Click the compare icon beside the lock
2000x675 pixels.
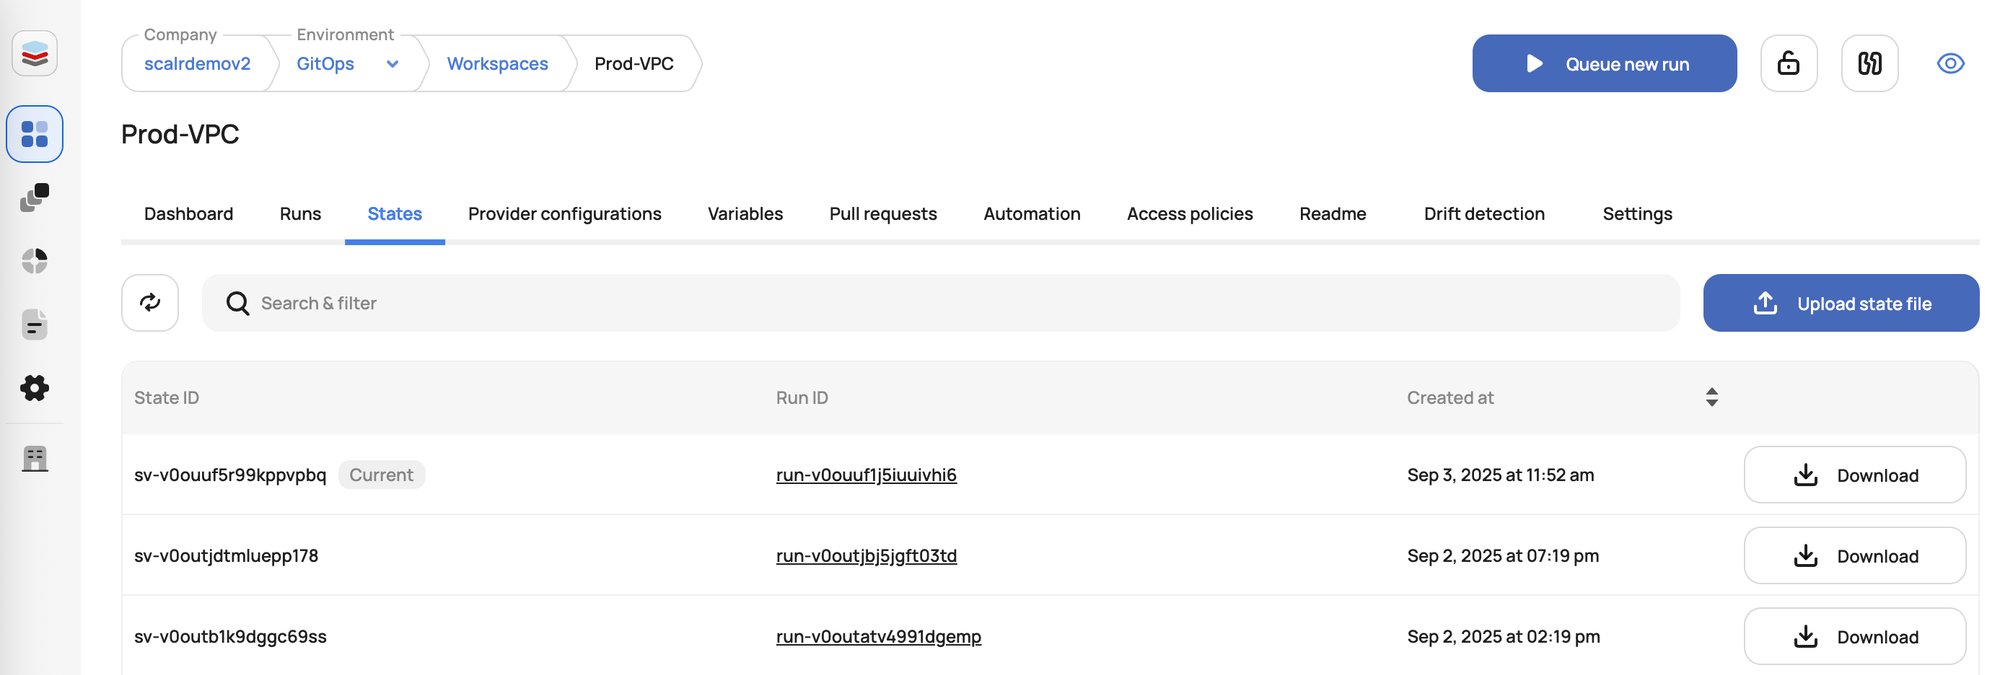pos(1869,64)
